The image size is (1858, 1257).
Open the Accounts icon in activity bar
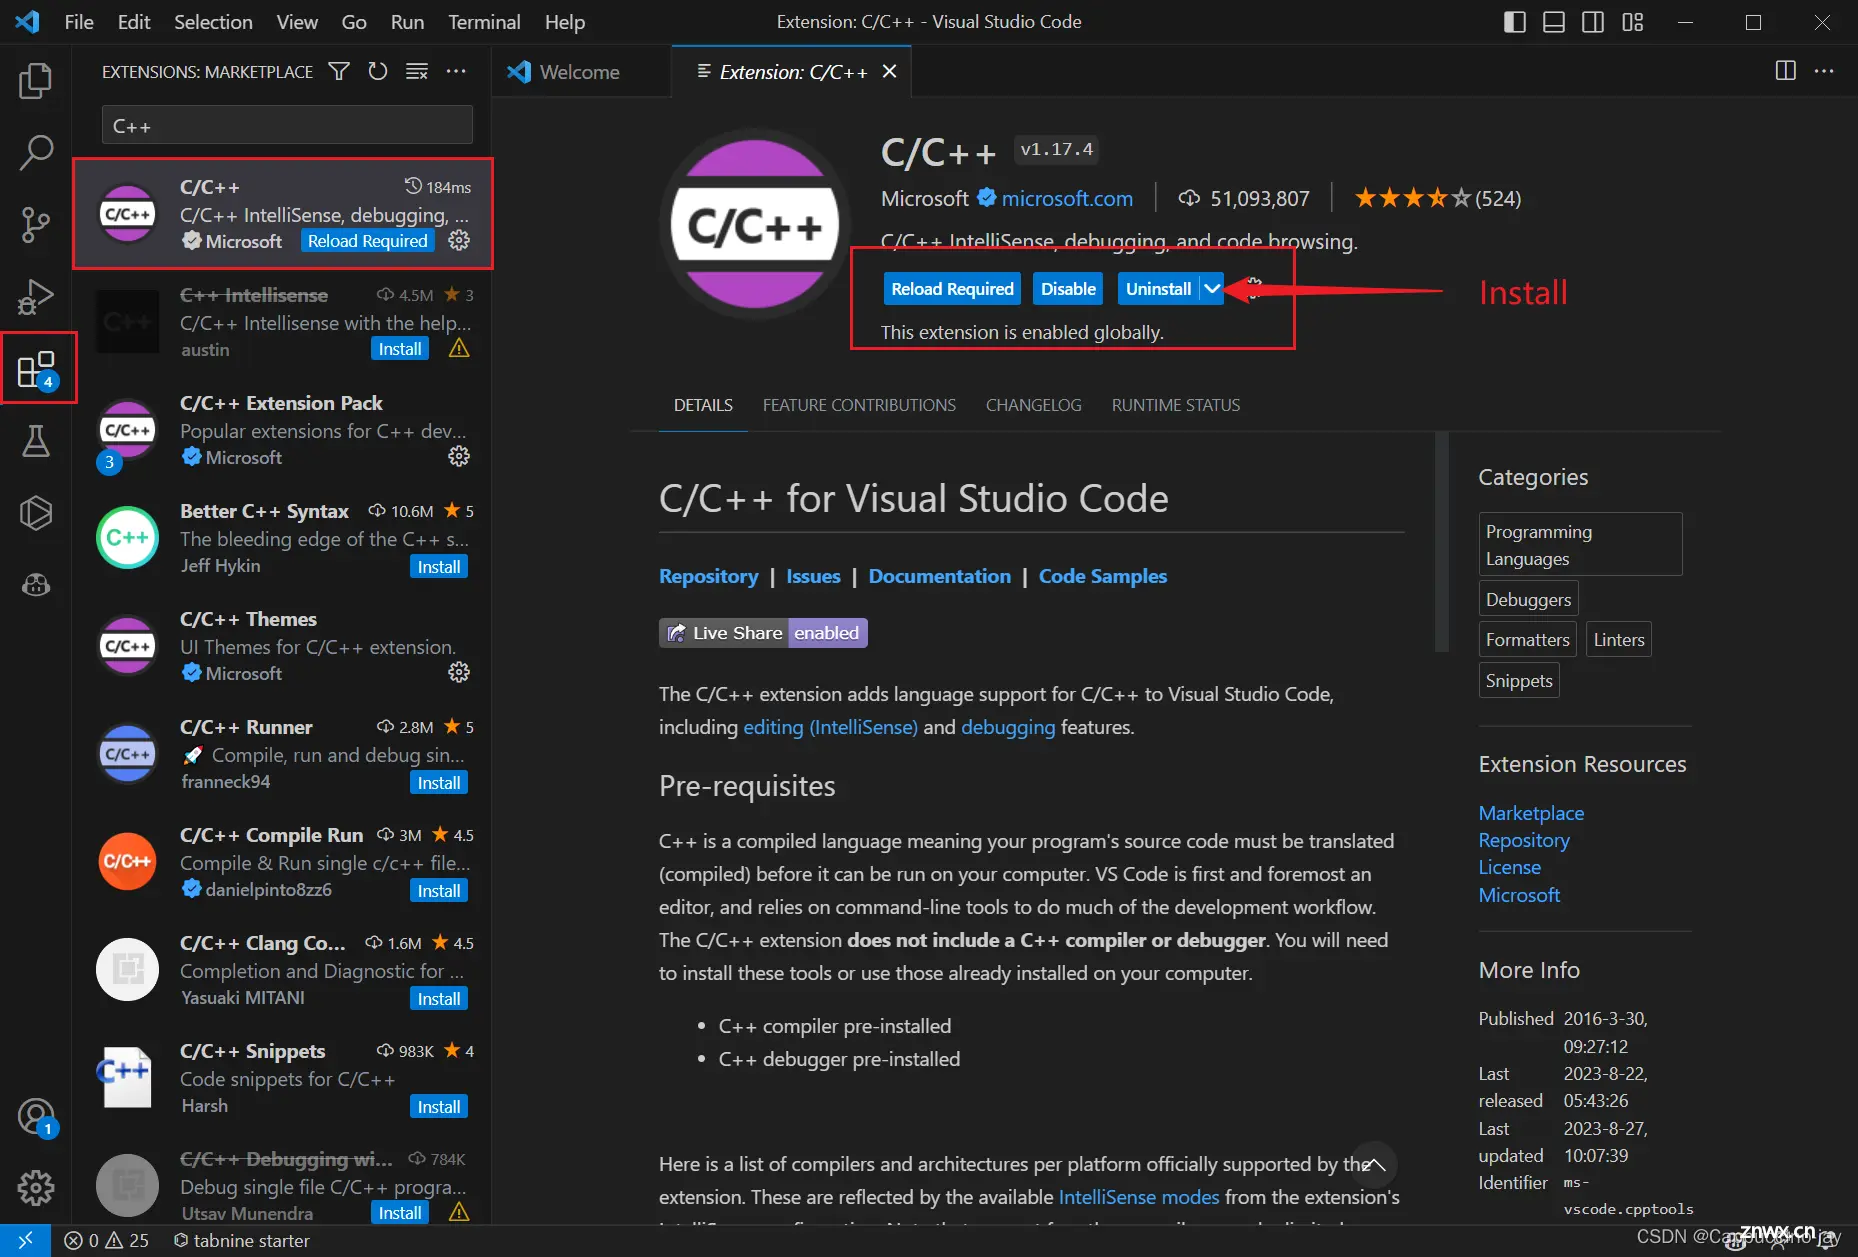(36, 1116)
